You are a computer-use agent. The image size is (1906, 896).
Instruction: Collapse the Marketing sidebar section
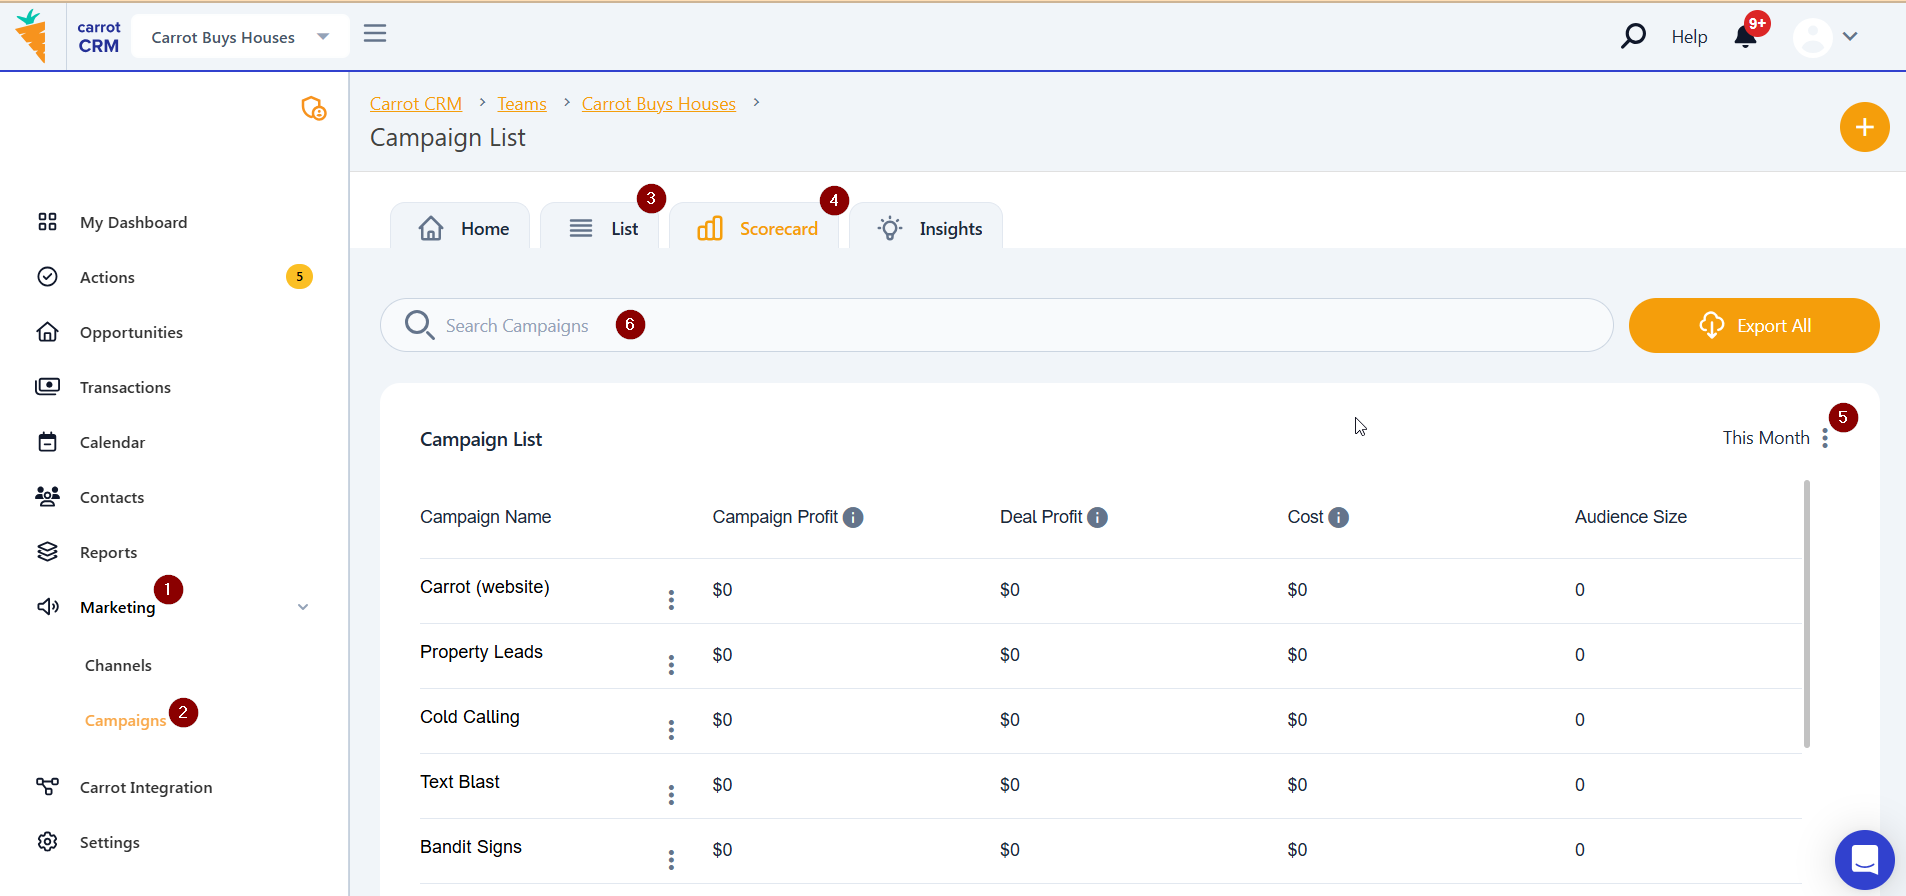pyautogui.click(x=303, y=607)
